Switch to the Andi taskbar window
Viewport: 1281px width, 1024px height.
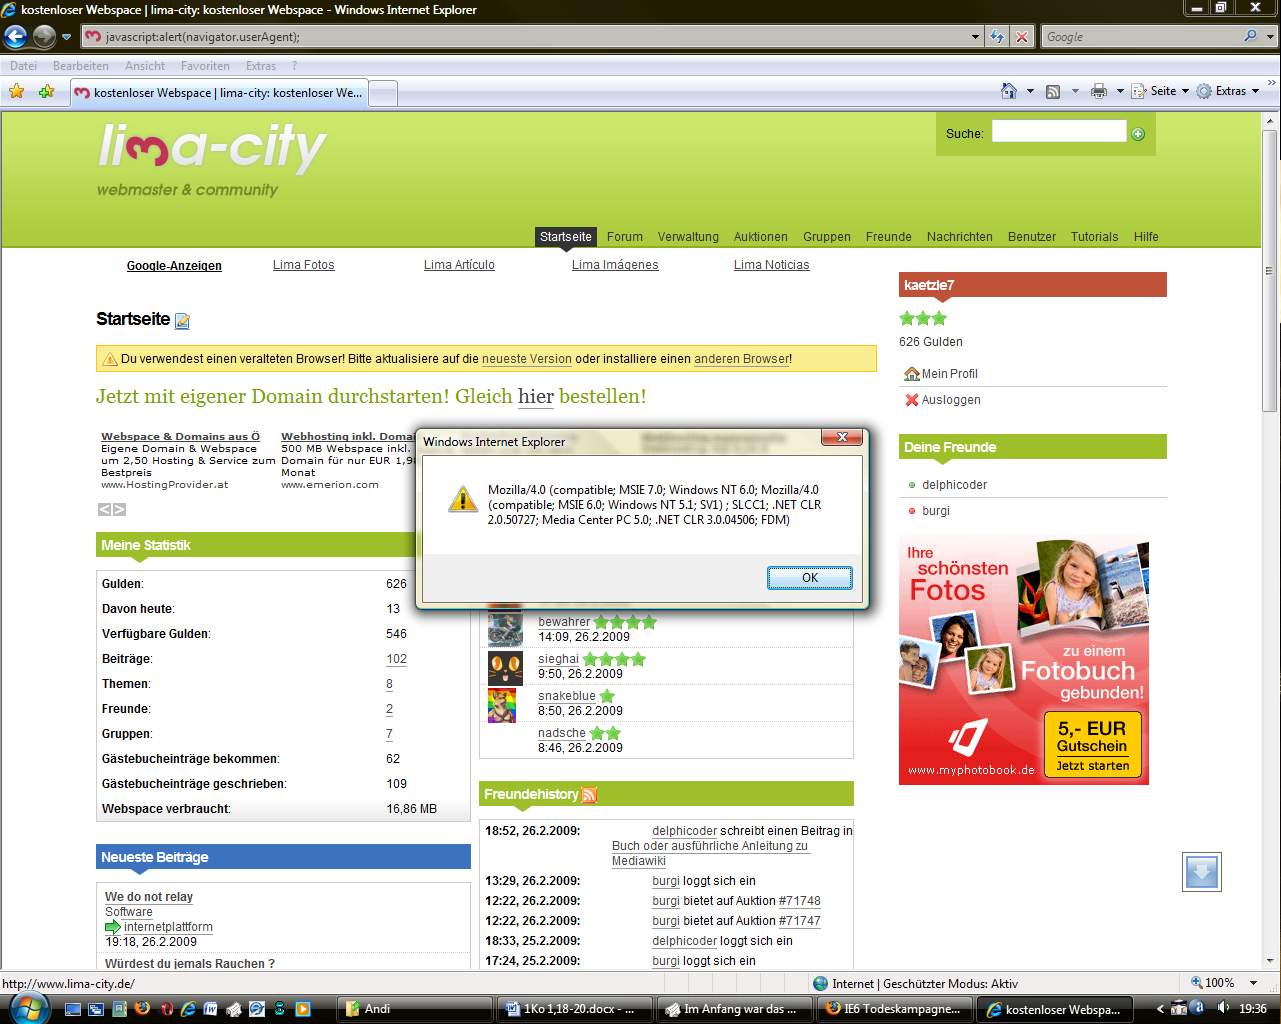(415, 1009)
